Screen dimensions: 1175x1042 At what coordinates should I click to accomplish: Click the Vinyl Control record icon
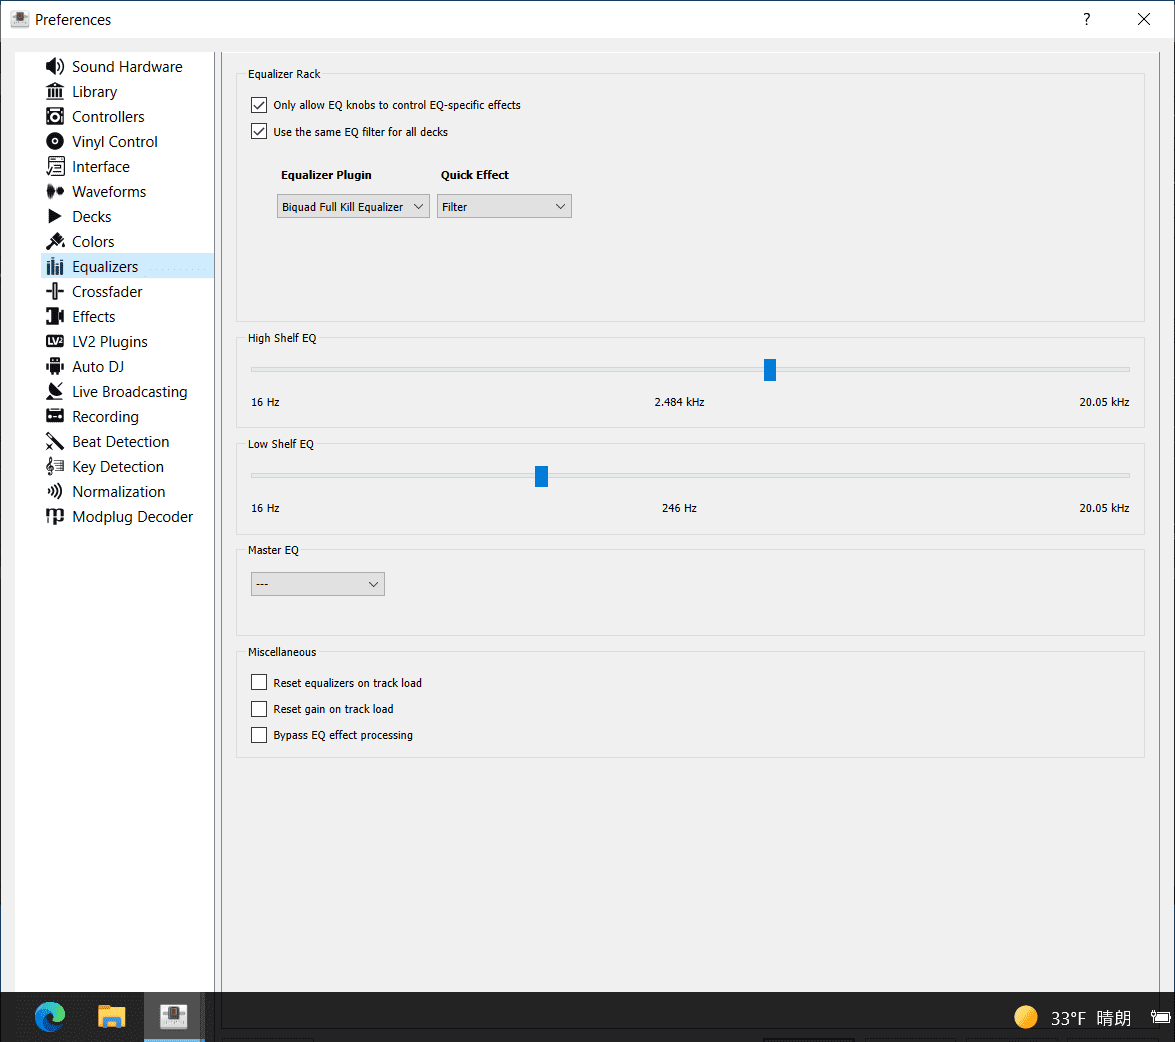click(55, 142)
